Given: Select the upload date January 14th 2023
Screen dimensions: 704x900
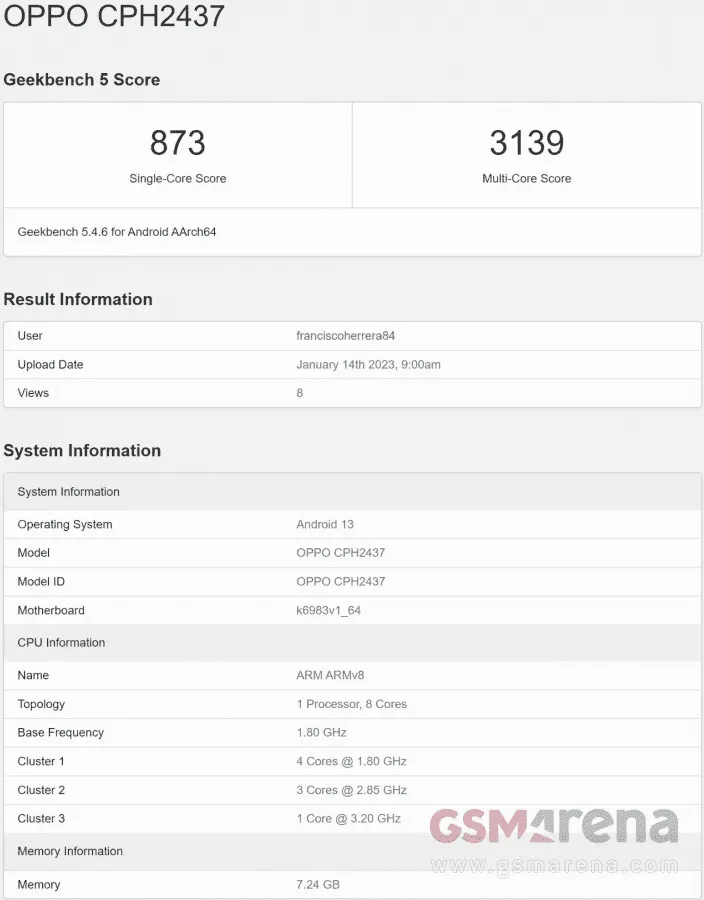Looking at the screenshot, I should pyautogui.click(x=368, y=365).
